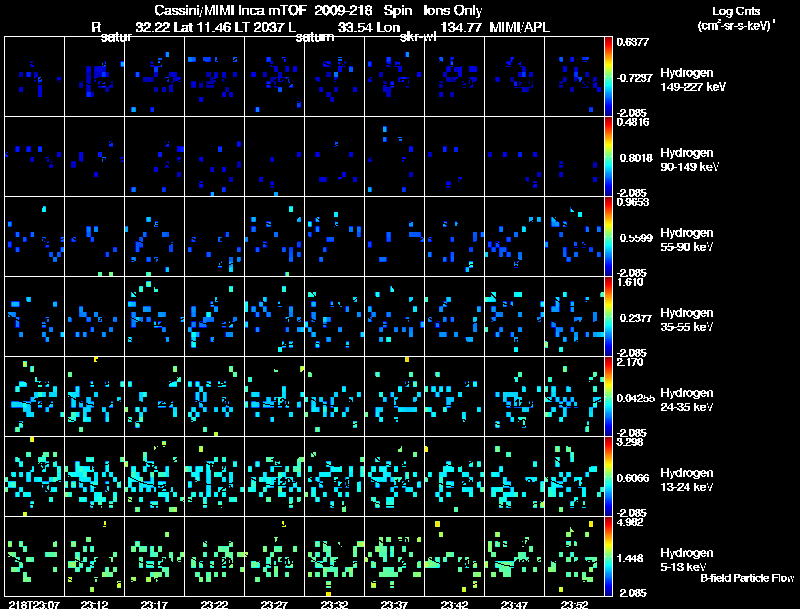Click the '23:42' time axis label
This screenshot has height=609, width=800.
(454, 604)
